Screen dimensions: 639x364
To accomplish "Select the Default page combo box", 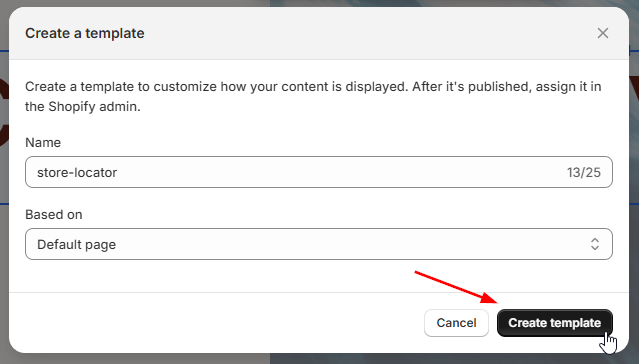I will pyautogui.click(x=319, y=244).
